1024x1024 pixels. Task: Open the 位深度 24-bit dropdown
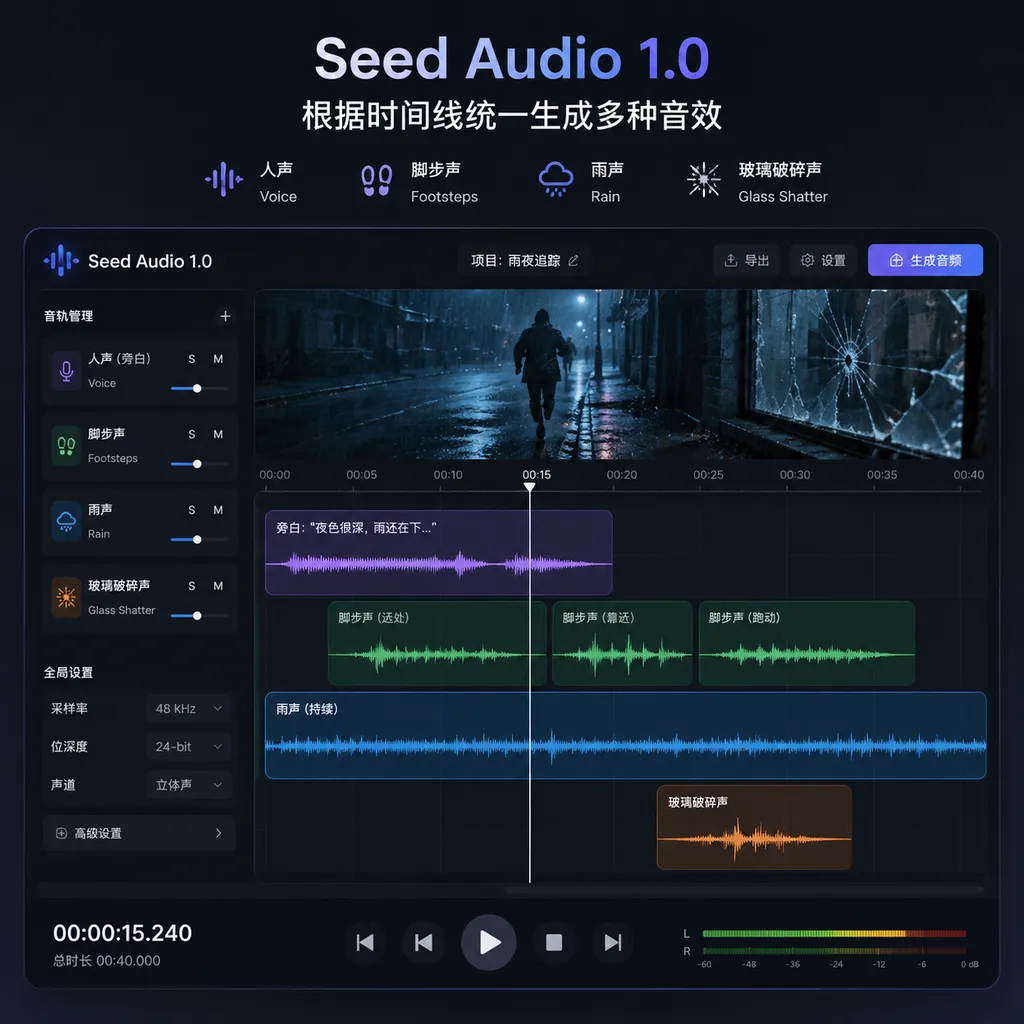[189, 746]
